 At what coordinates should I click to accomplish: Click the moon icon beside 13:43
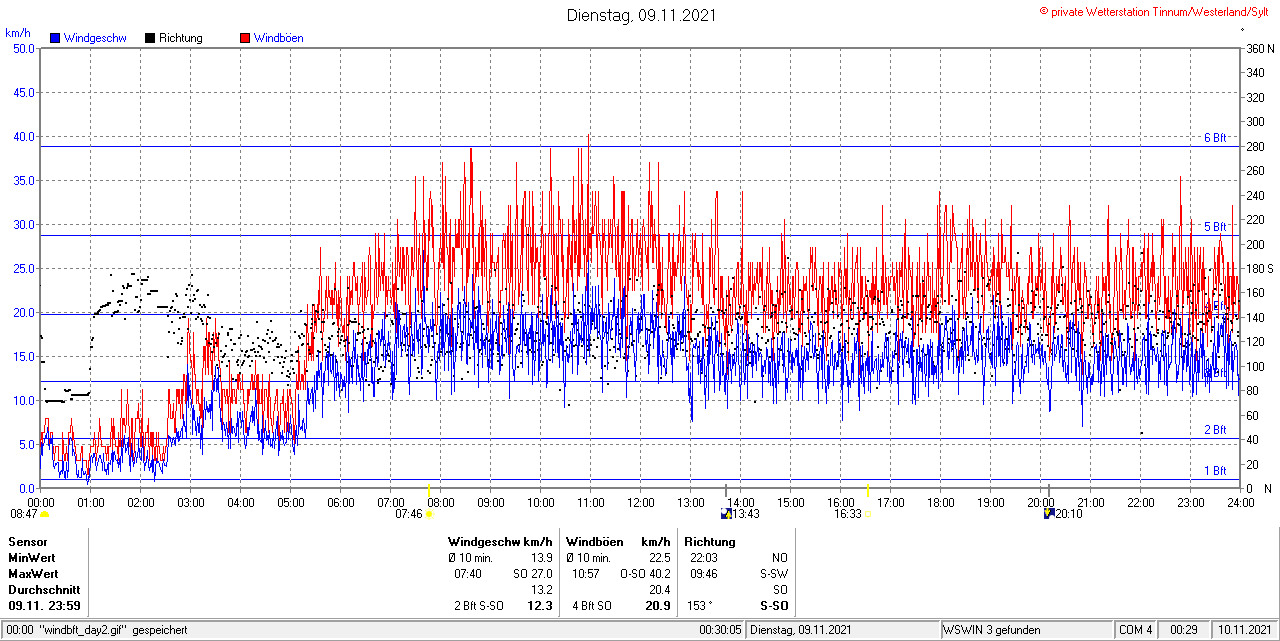pyautogui.click(x=725, y=514)
